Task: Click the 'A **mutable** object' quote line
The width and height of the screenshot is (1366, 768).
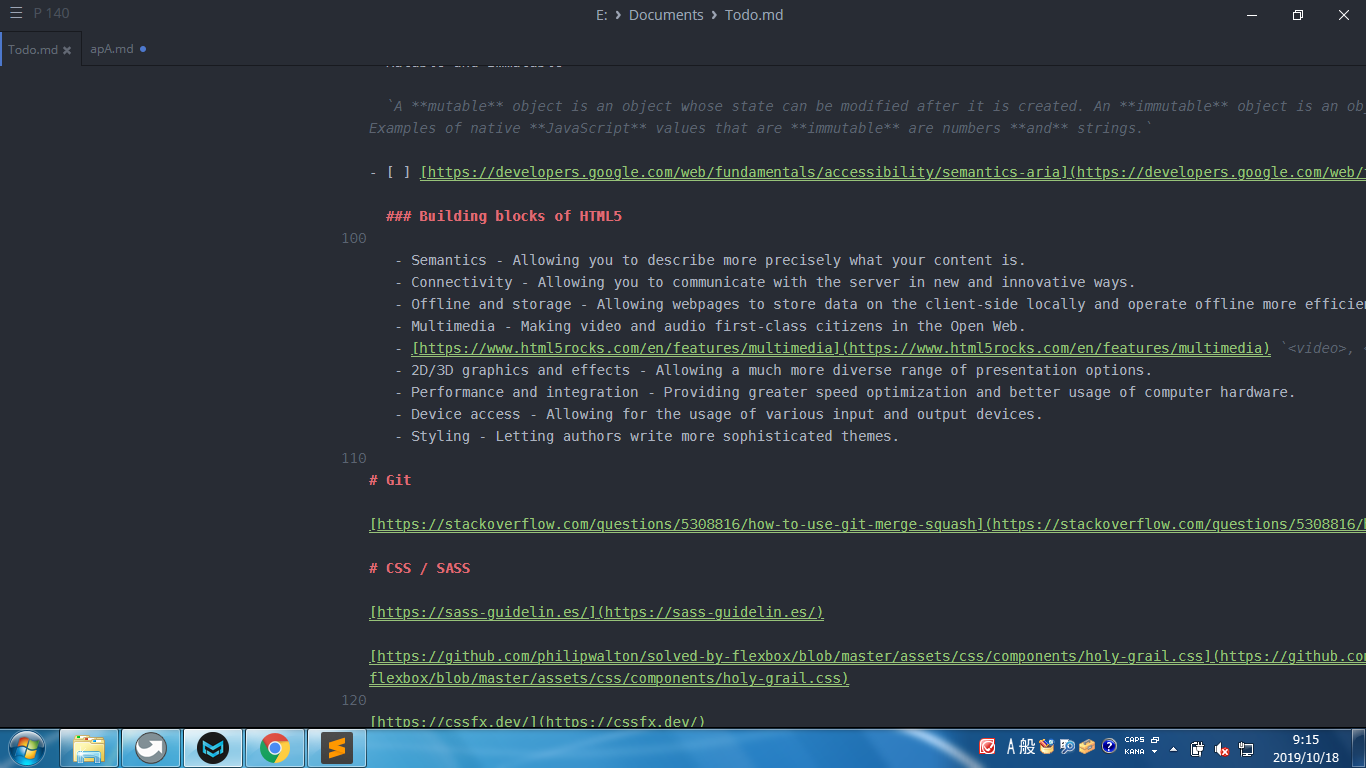Action: 876,106
